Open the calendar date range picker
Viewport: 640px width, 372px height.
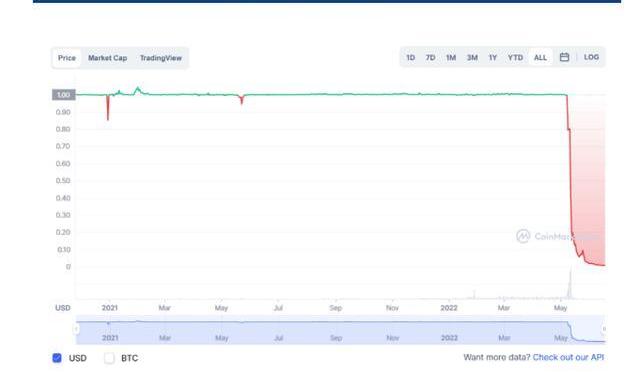(x=564, y=57)
